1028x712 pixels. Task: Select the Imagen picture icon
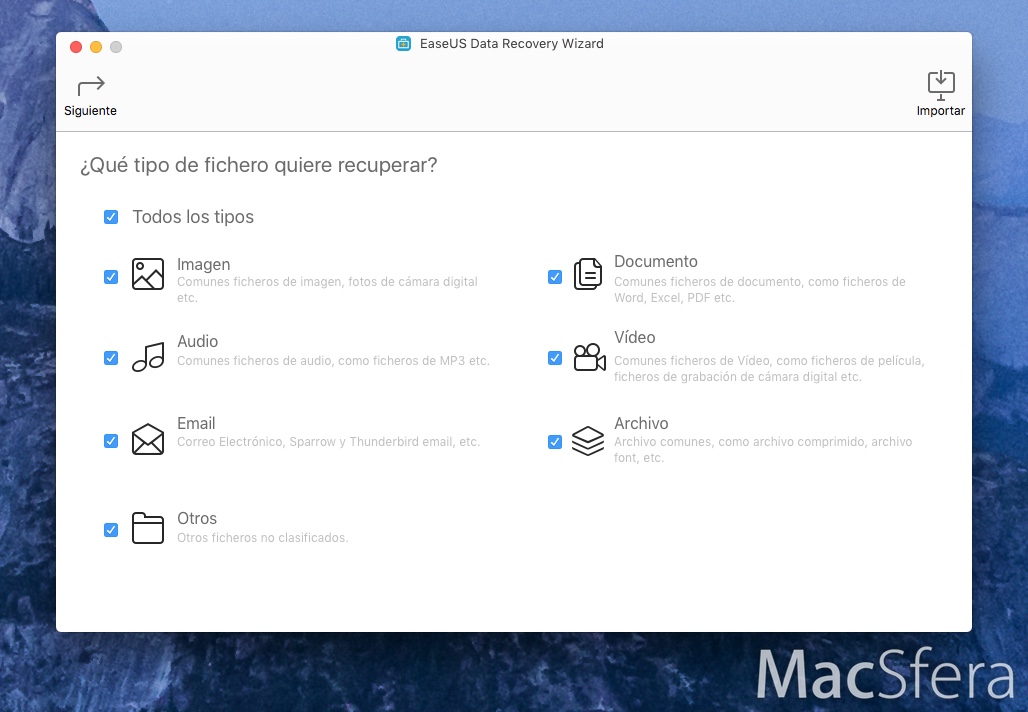click(x=148, y=274)
